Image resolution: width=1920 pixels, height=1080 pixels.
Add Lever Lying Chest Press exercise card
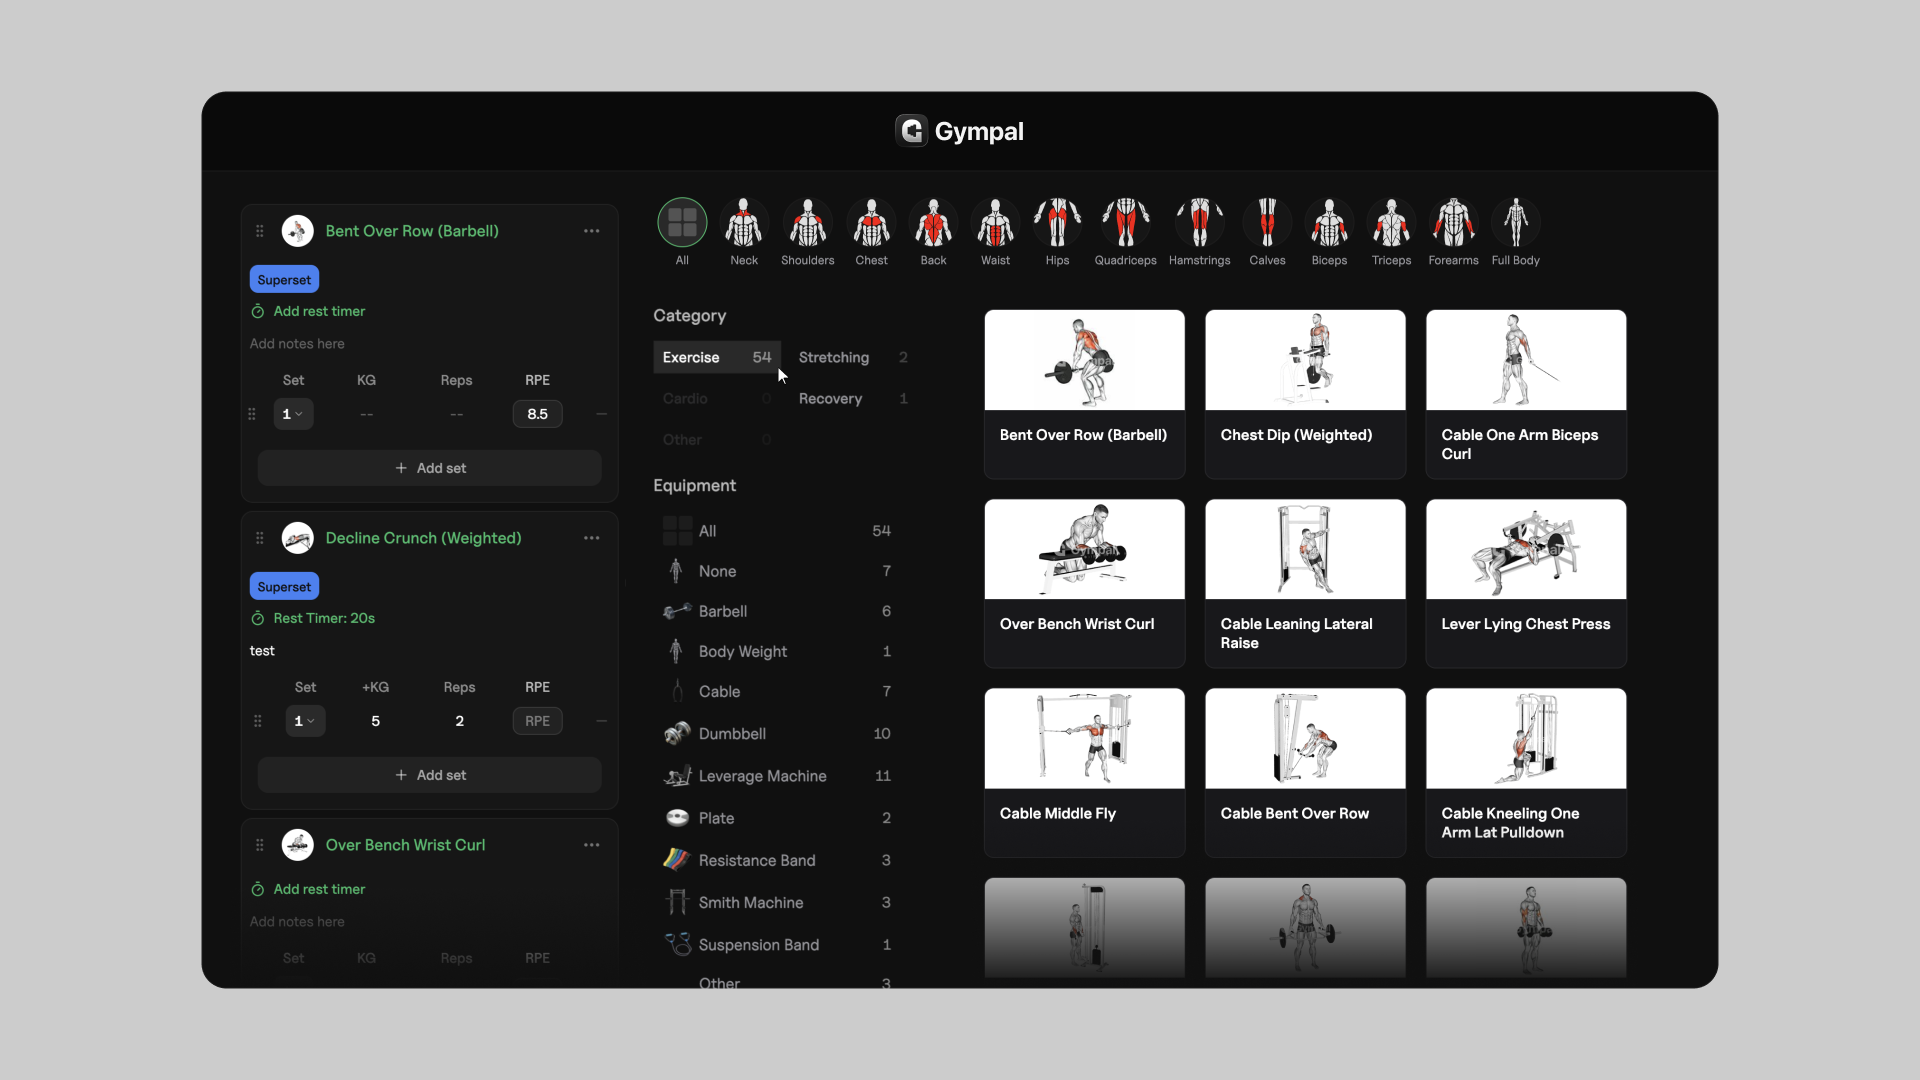pyautogui.click(x=1526, y=583)
